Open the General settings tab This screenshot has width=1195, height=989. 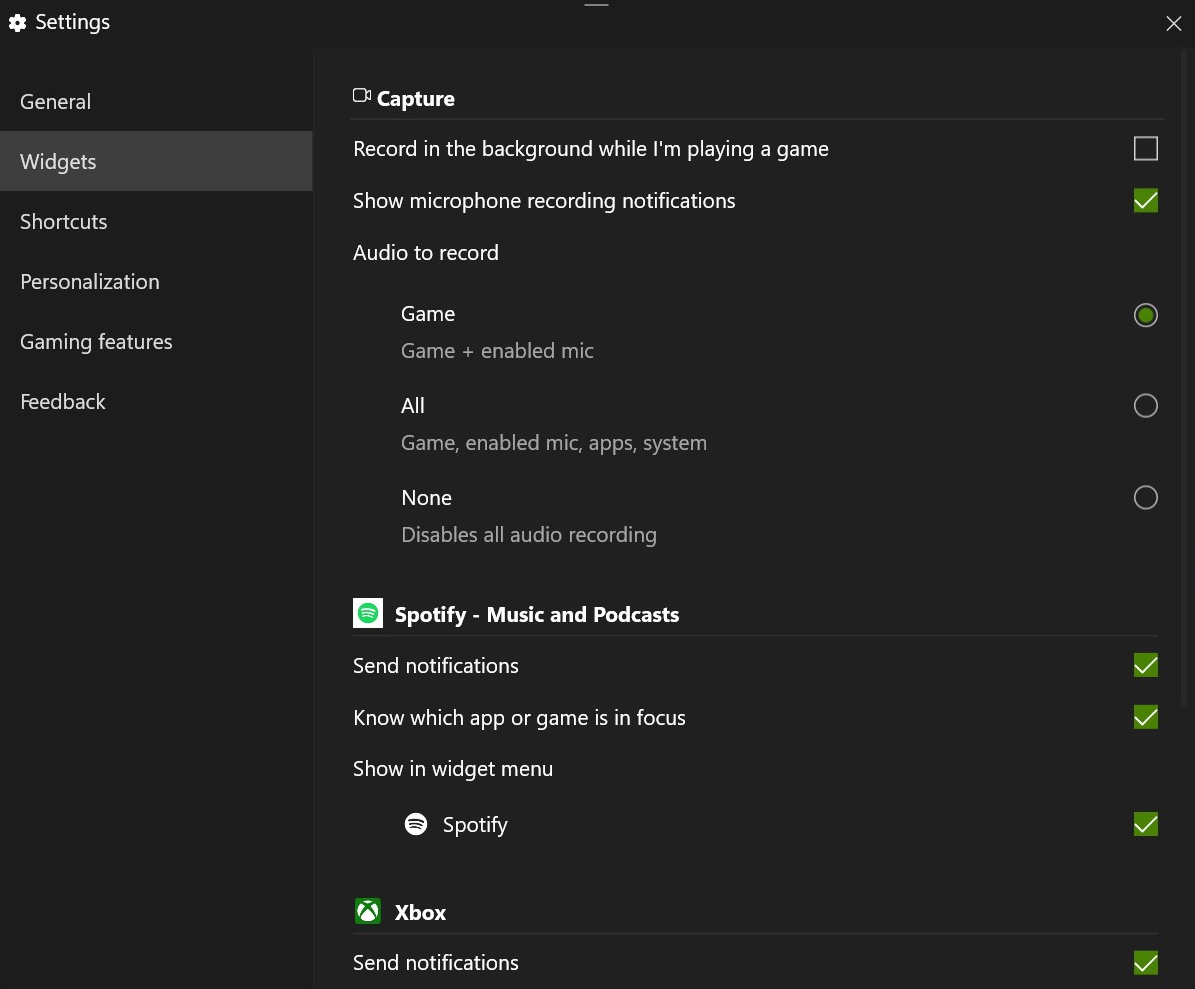(156, 101)
